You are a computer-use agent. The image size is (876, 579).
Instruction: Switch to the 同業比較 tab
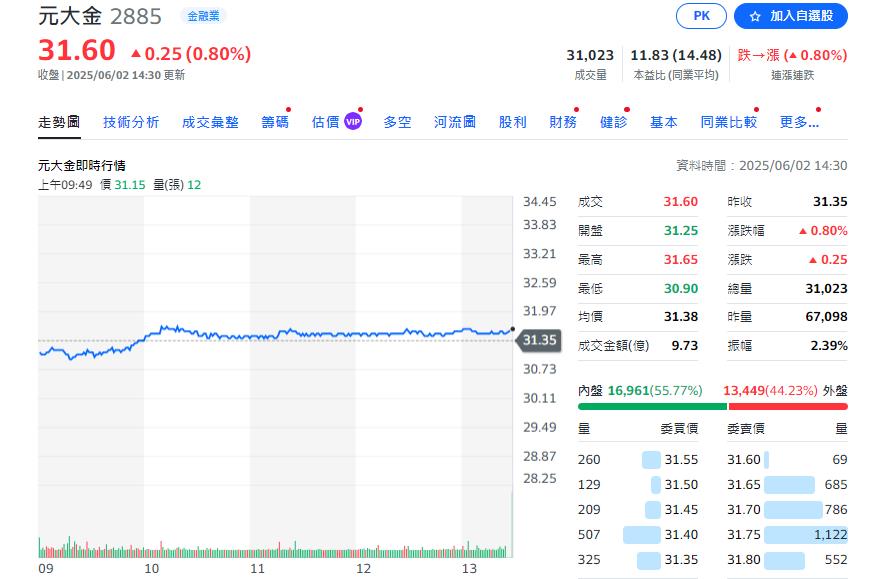click(x=728, y=122)
